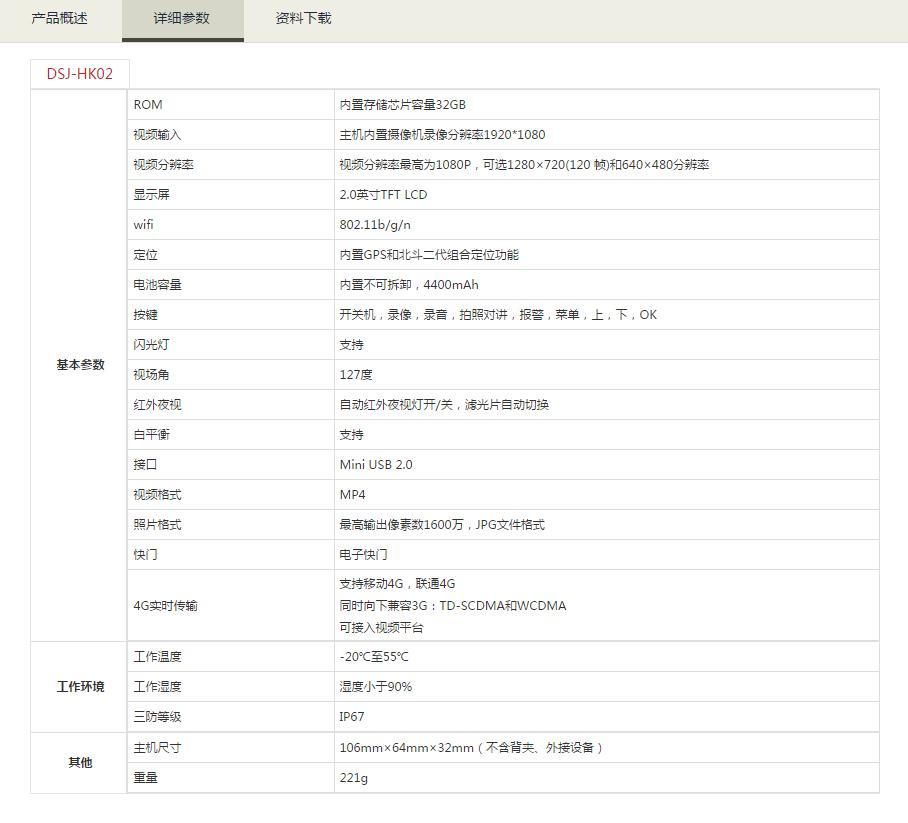Select the 详细参数 tab
908x823 pixels.
(x=182, y=19)
